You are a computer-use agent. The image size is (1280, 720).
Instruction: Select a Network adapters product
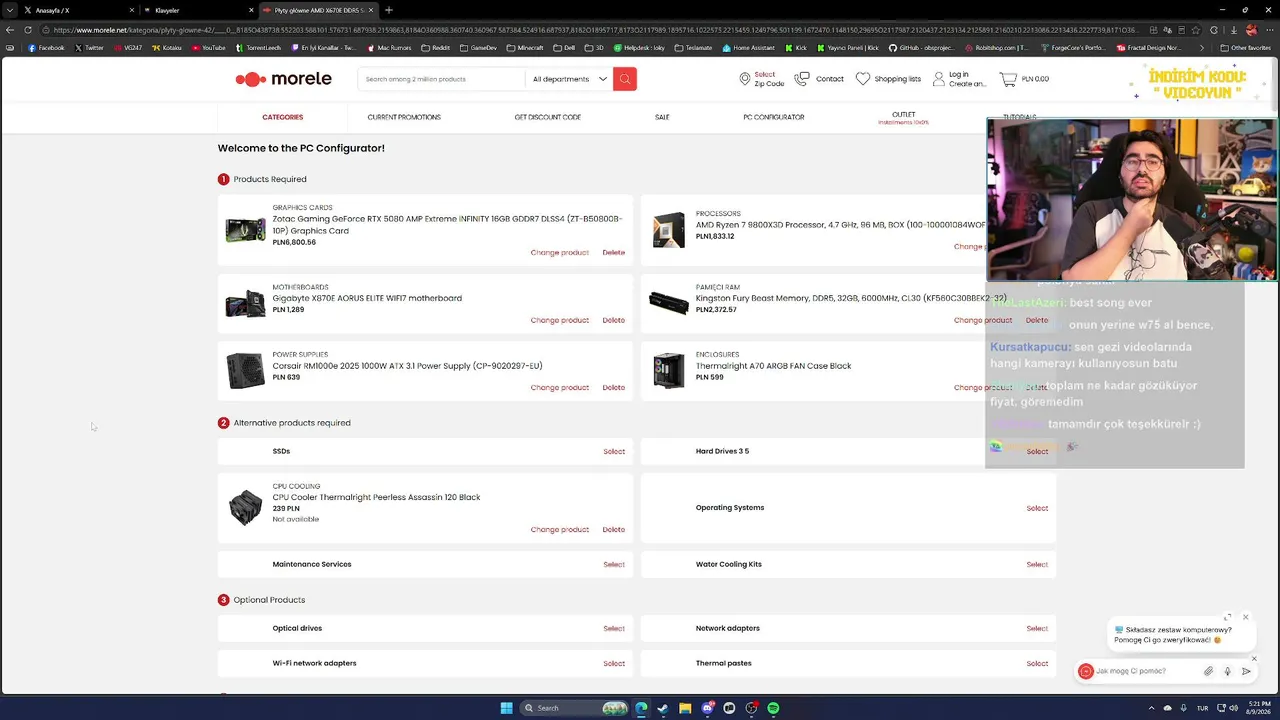(x=1037, y=628)
